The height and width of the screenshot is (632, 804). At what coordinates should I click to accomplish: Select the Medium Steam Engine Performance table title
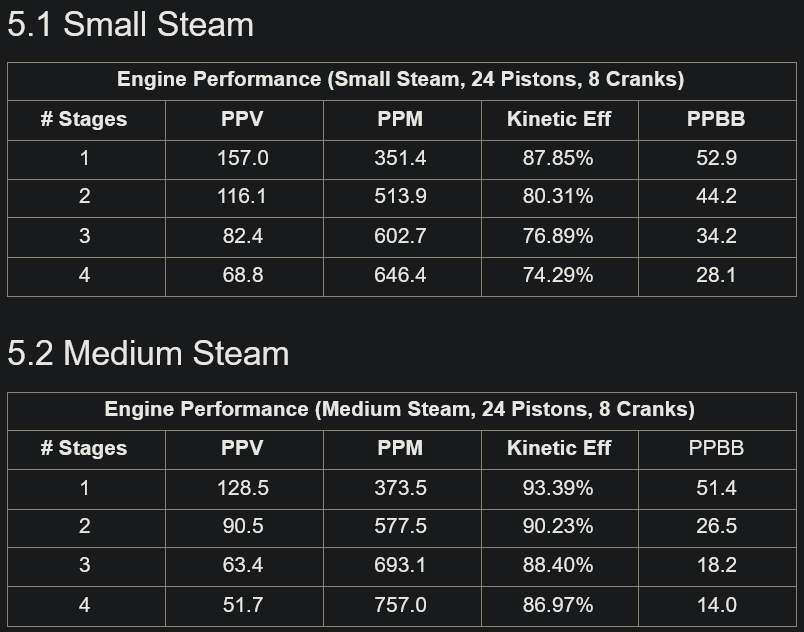(x=400, y=409)
